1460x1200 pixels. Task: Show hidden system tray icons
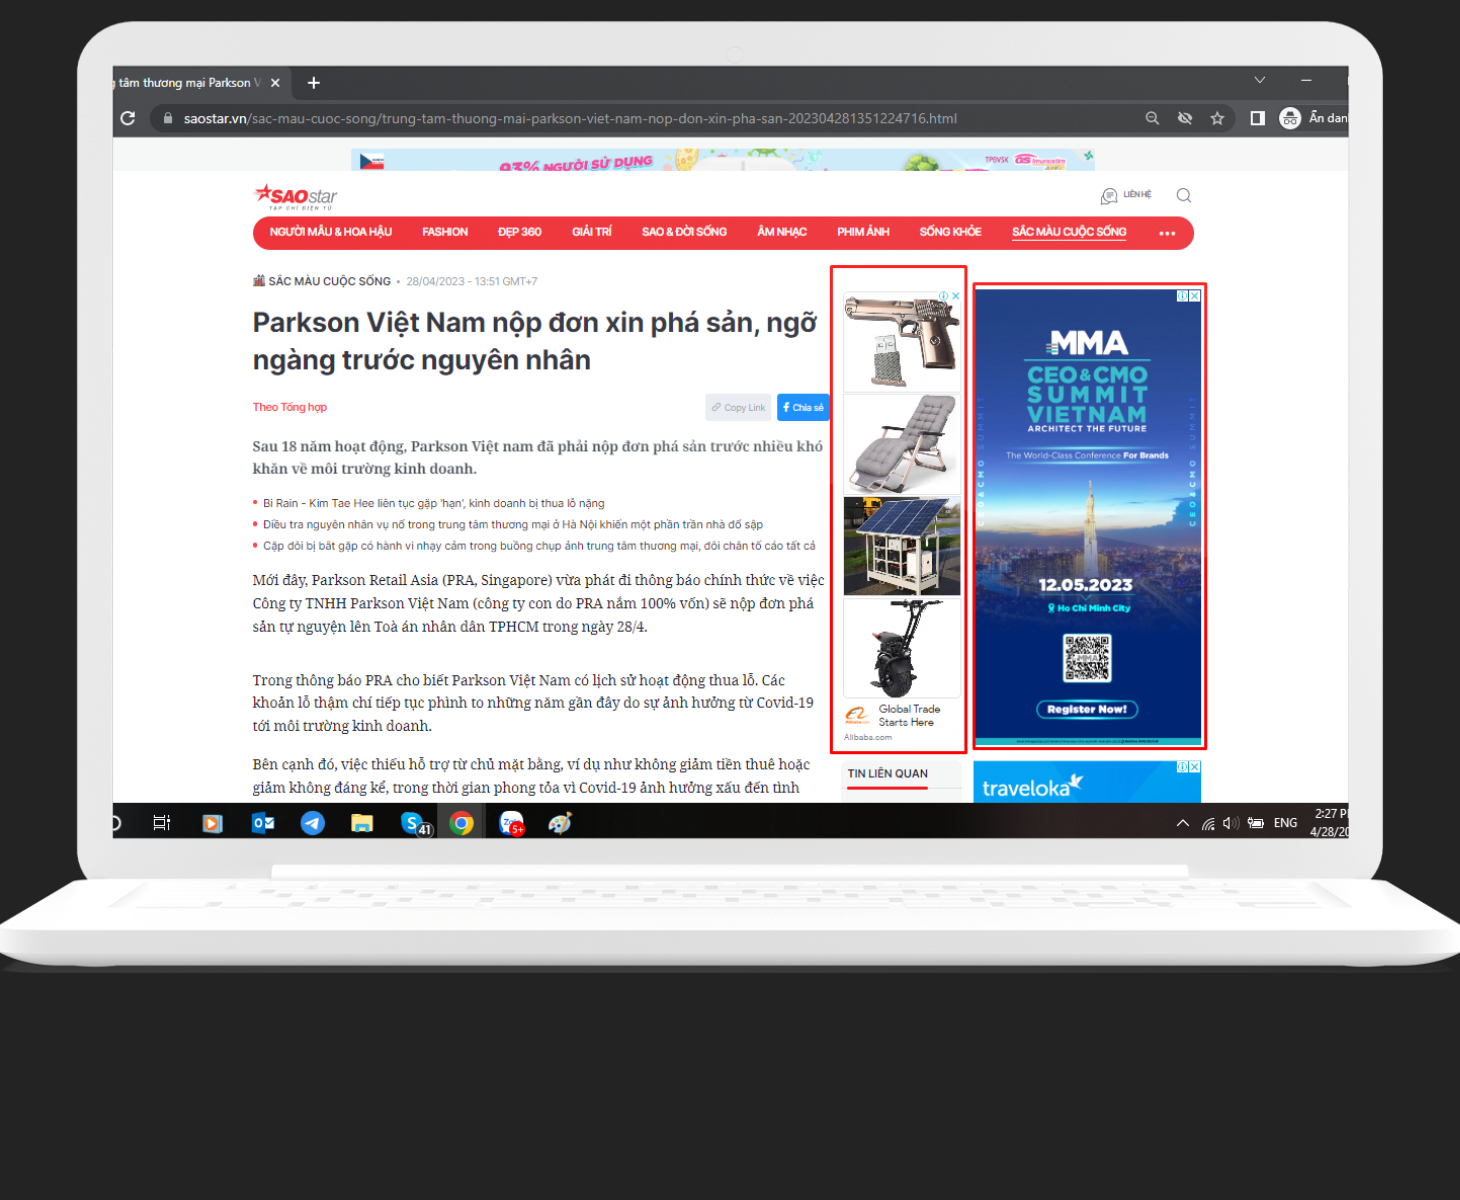[1183, 823]
